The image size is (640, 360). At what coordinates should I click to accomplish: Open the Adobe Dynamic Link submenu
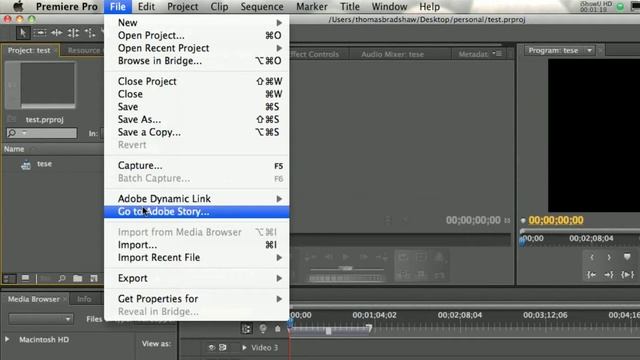coord(197,199)
